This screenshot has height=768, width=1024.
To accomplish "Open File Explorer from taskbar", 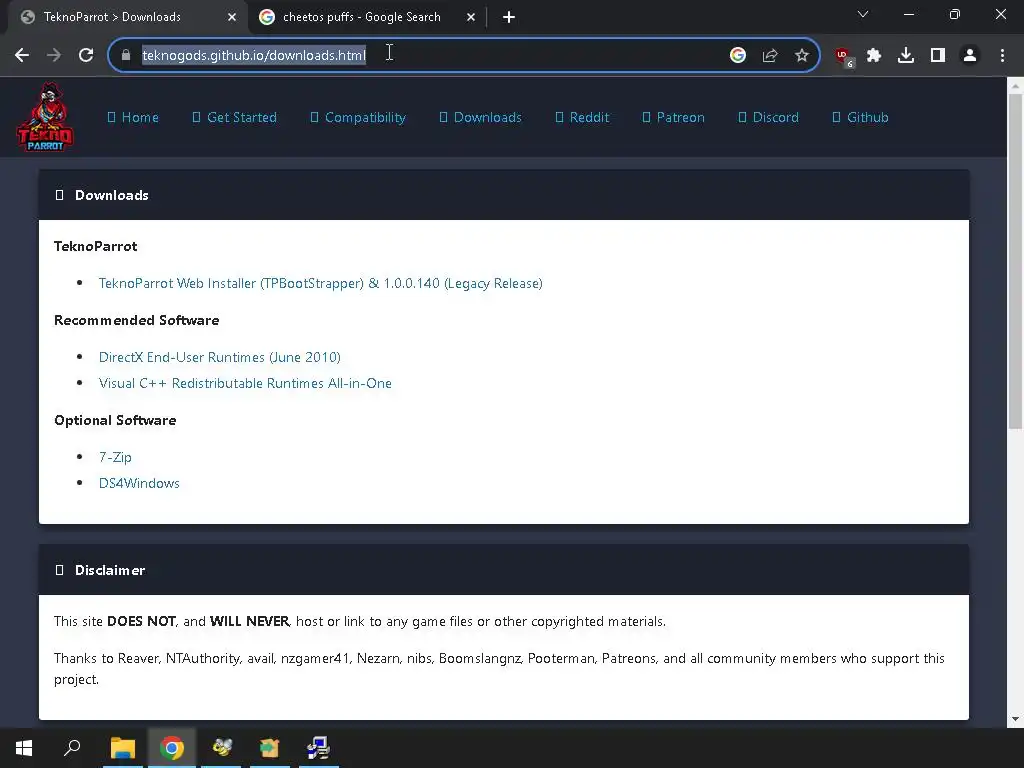I will click(123, 748).
